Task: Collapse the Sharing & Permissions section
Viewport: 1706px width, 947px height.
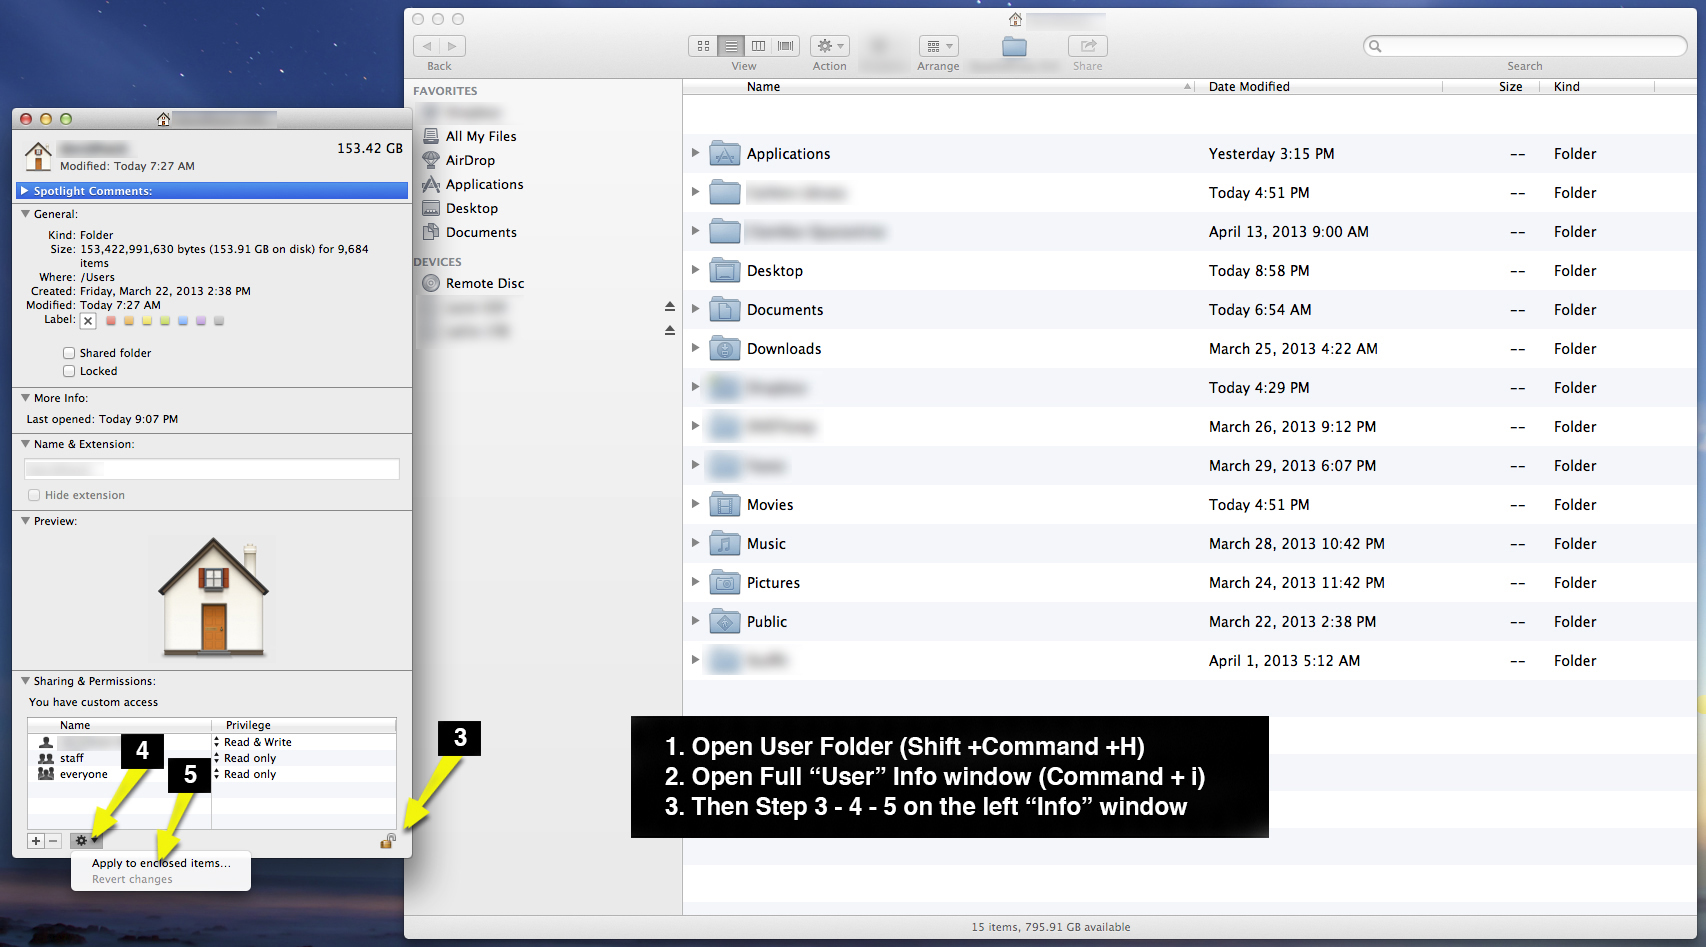Action: 25,680
